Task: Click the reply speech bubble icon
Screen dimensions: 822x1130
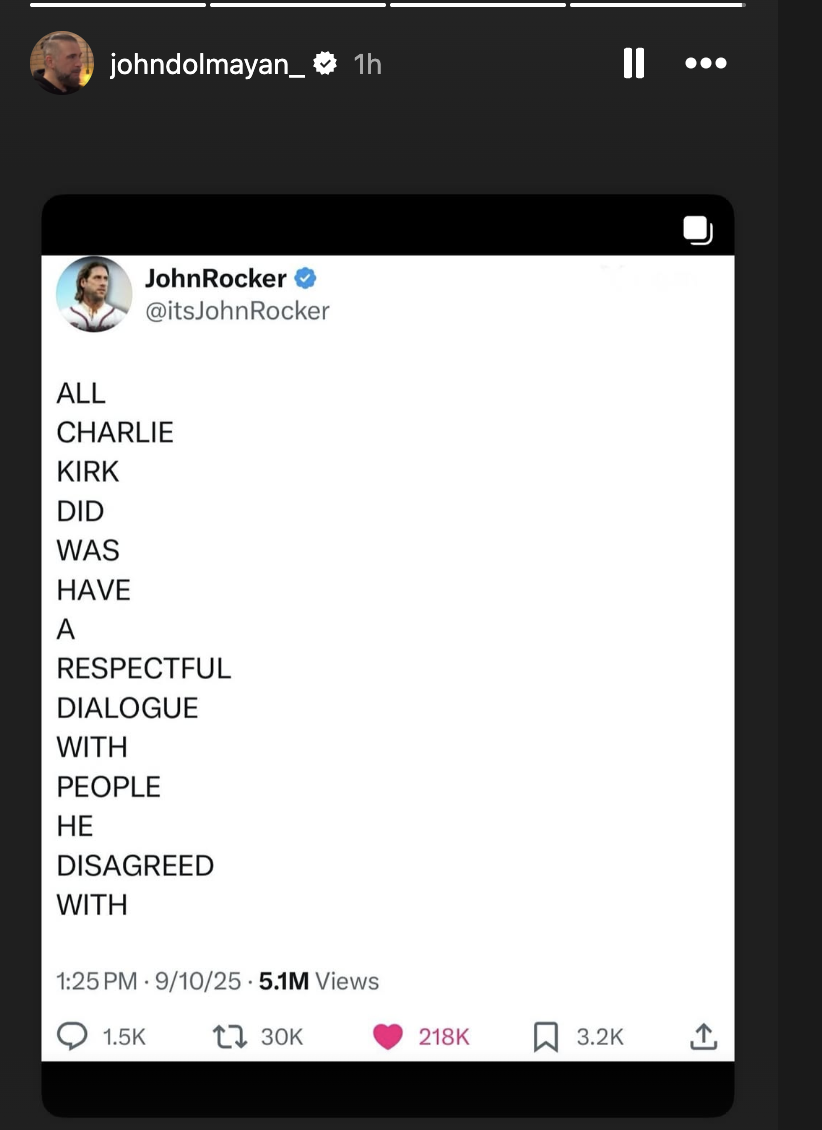Action: click(x=72, y=1036)
